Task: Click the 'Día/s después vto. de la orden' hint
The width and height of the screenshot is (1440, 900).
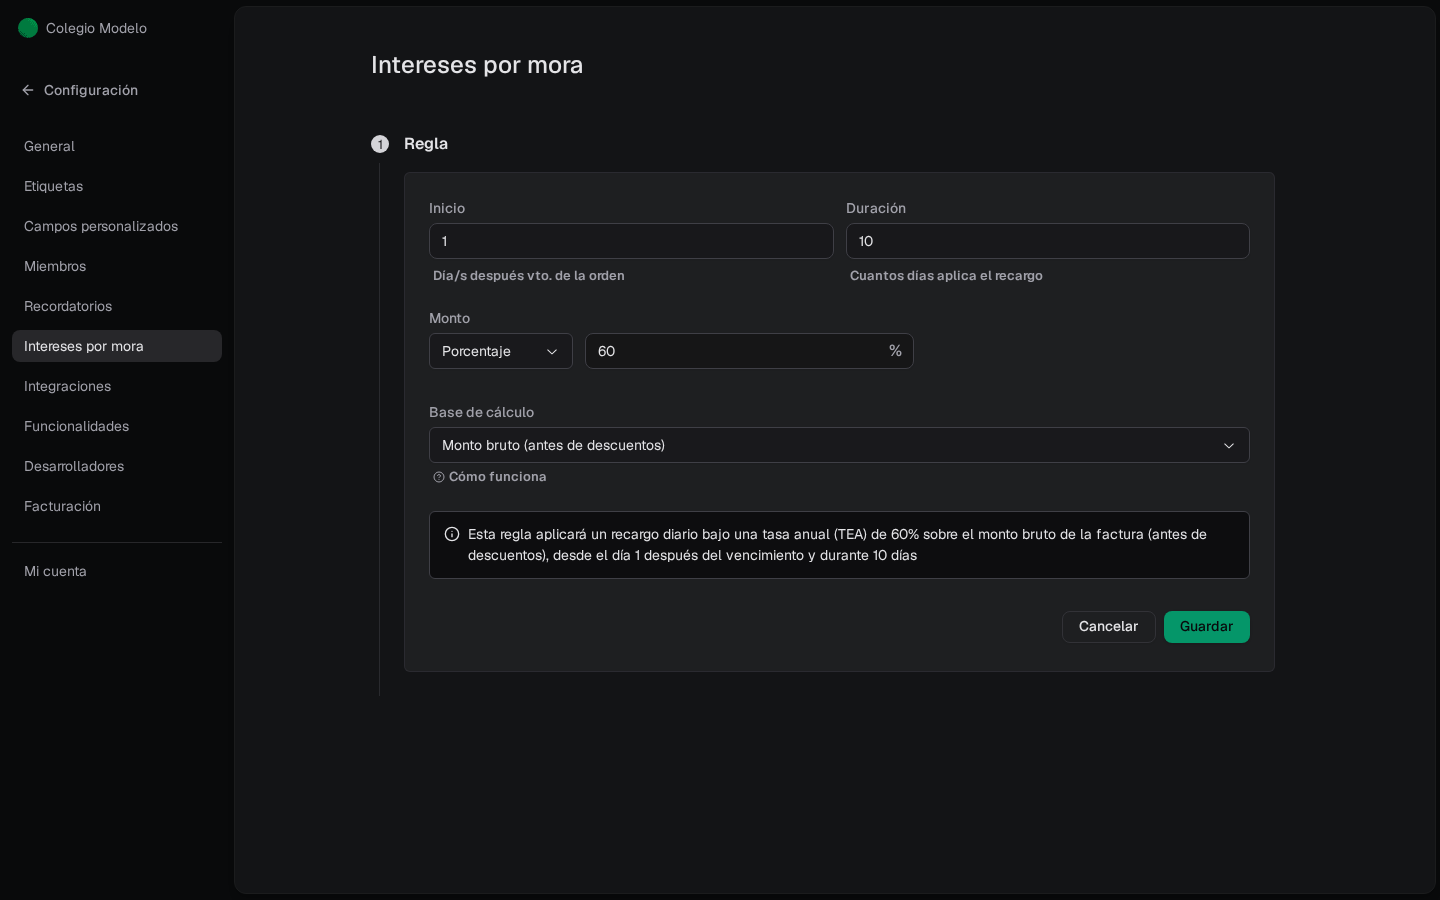Action: point(529,276)
